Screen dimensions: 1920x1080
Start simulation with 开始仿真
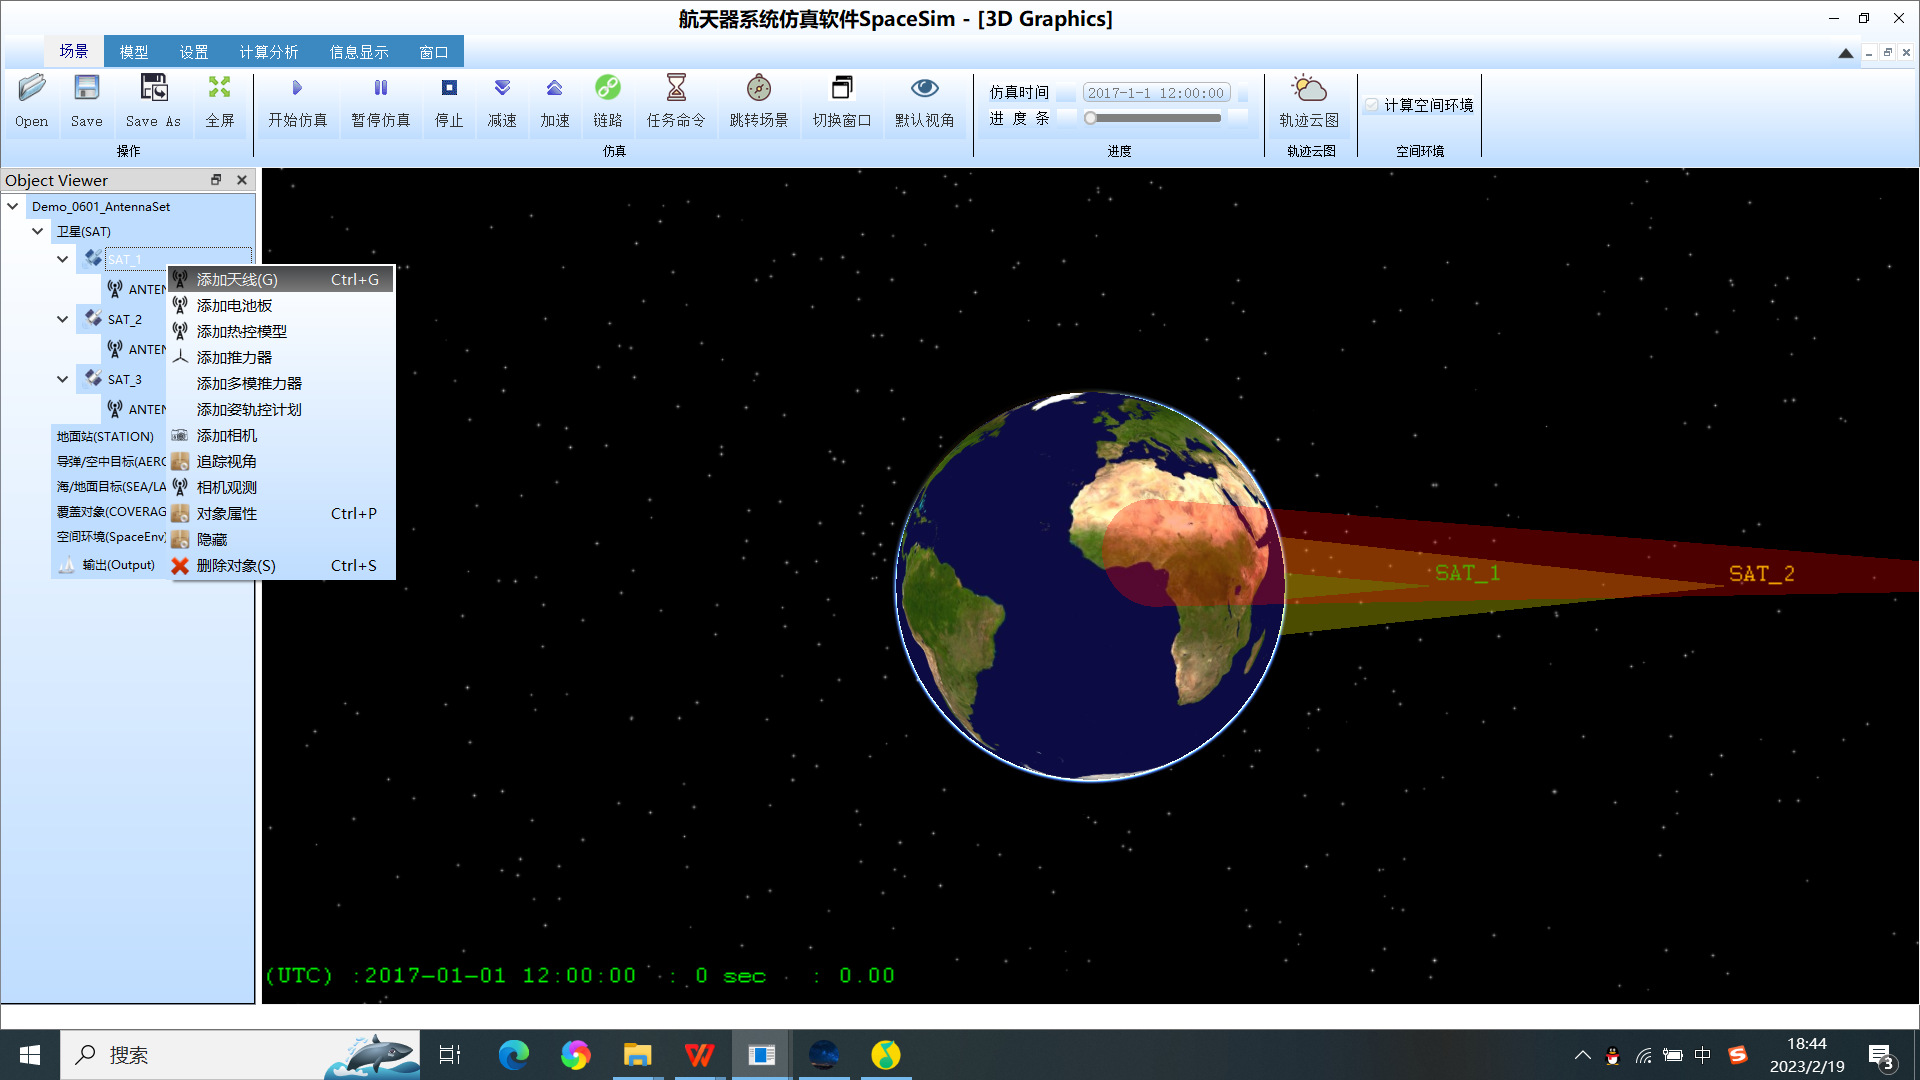tap(297, 100)
